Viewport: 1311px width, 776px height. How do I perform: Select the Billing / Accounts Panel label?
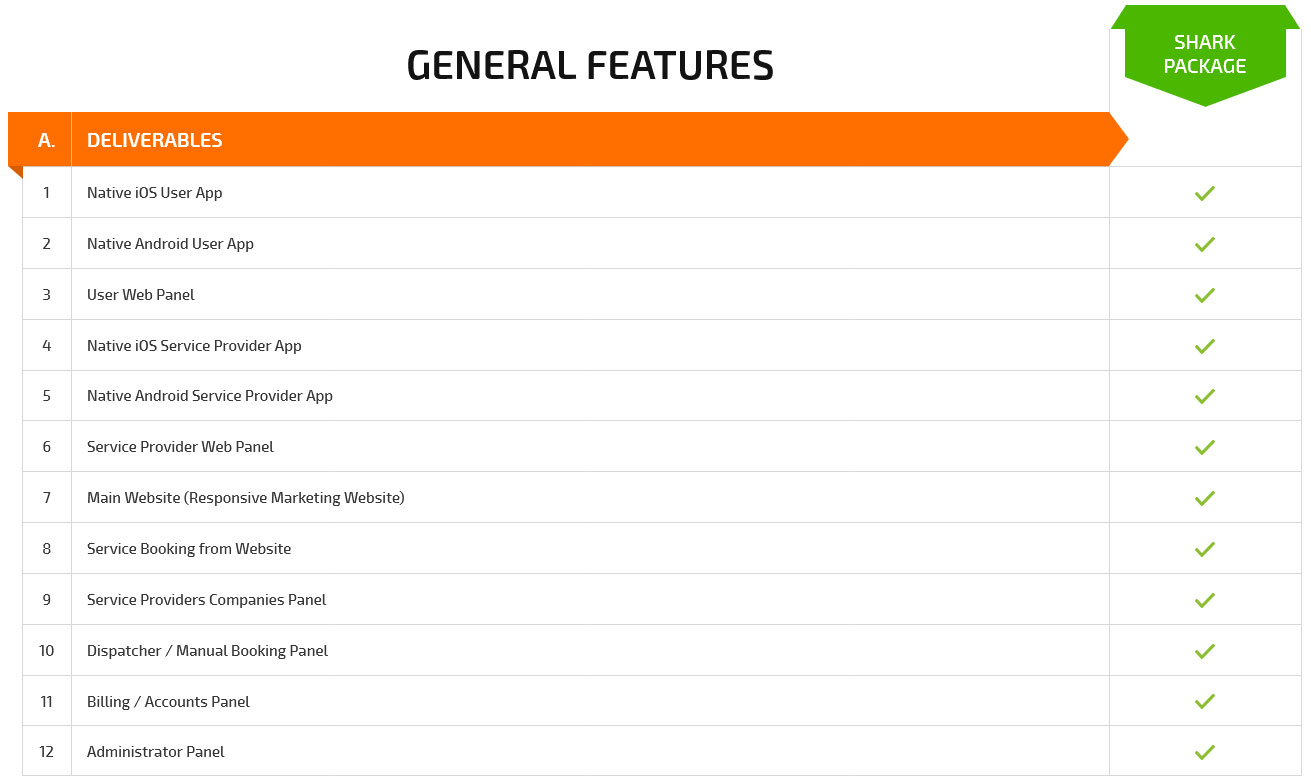[x=168, y=702]
